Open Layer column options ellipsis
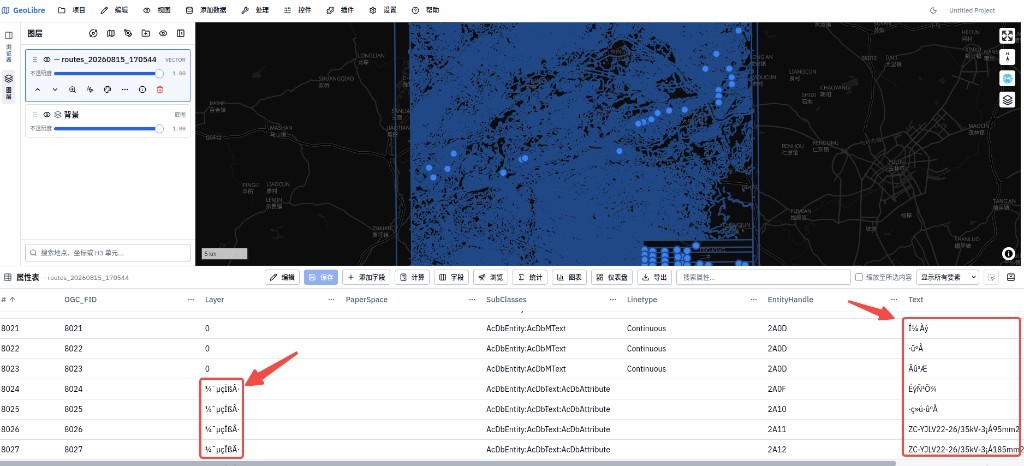Viewport: 1024px width, 466px height. click(x=331, y=300)
